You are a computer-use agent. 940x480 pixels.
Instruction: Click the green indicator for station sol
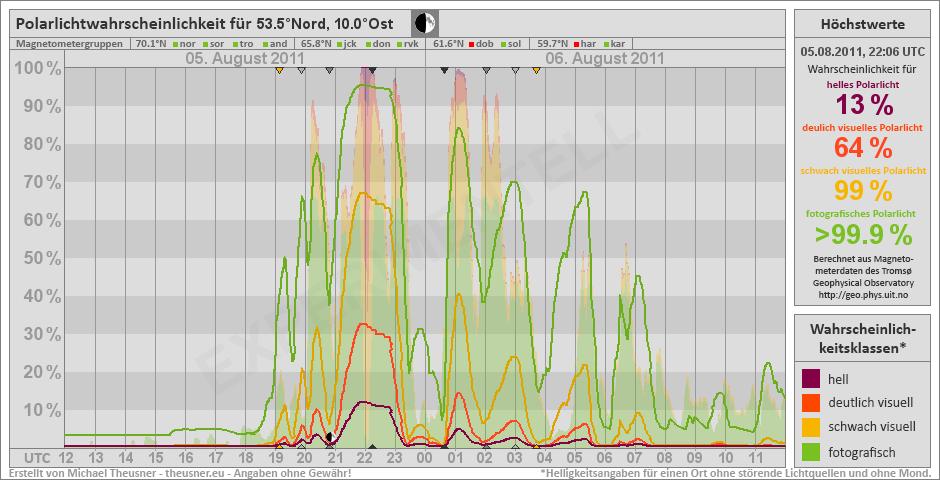[x=502, y=44]
